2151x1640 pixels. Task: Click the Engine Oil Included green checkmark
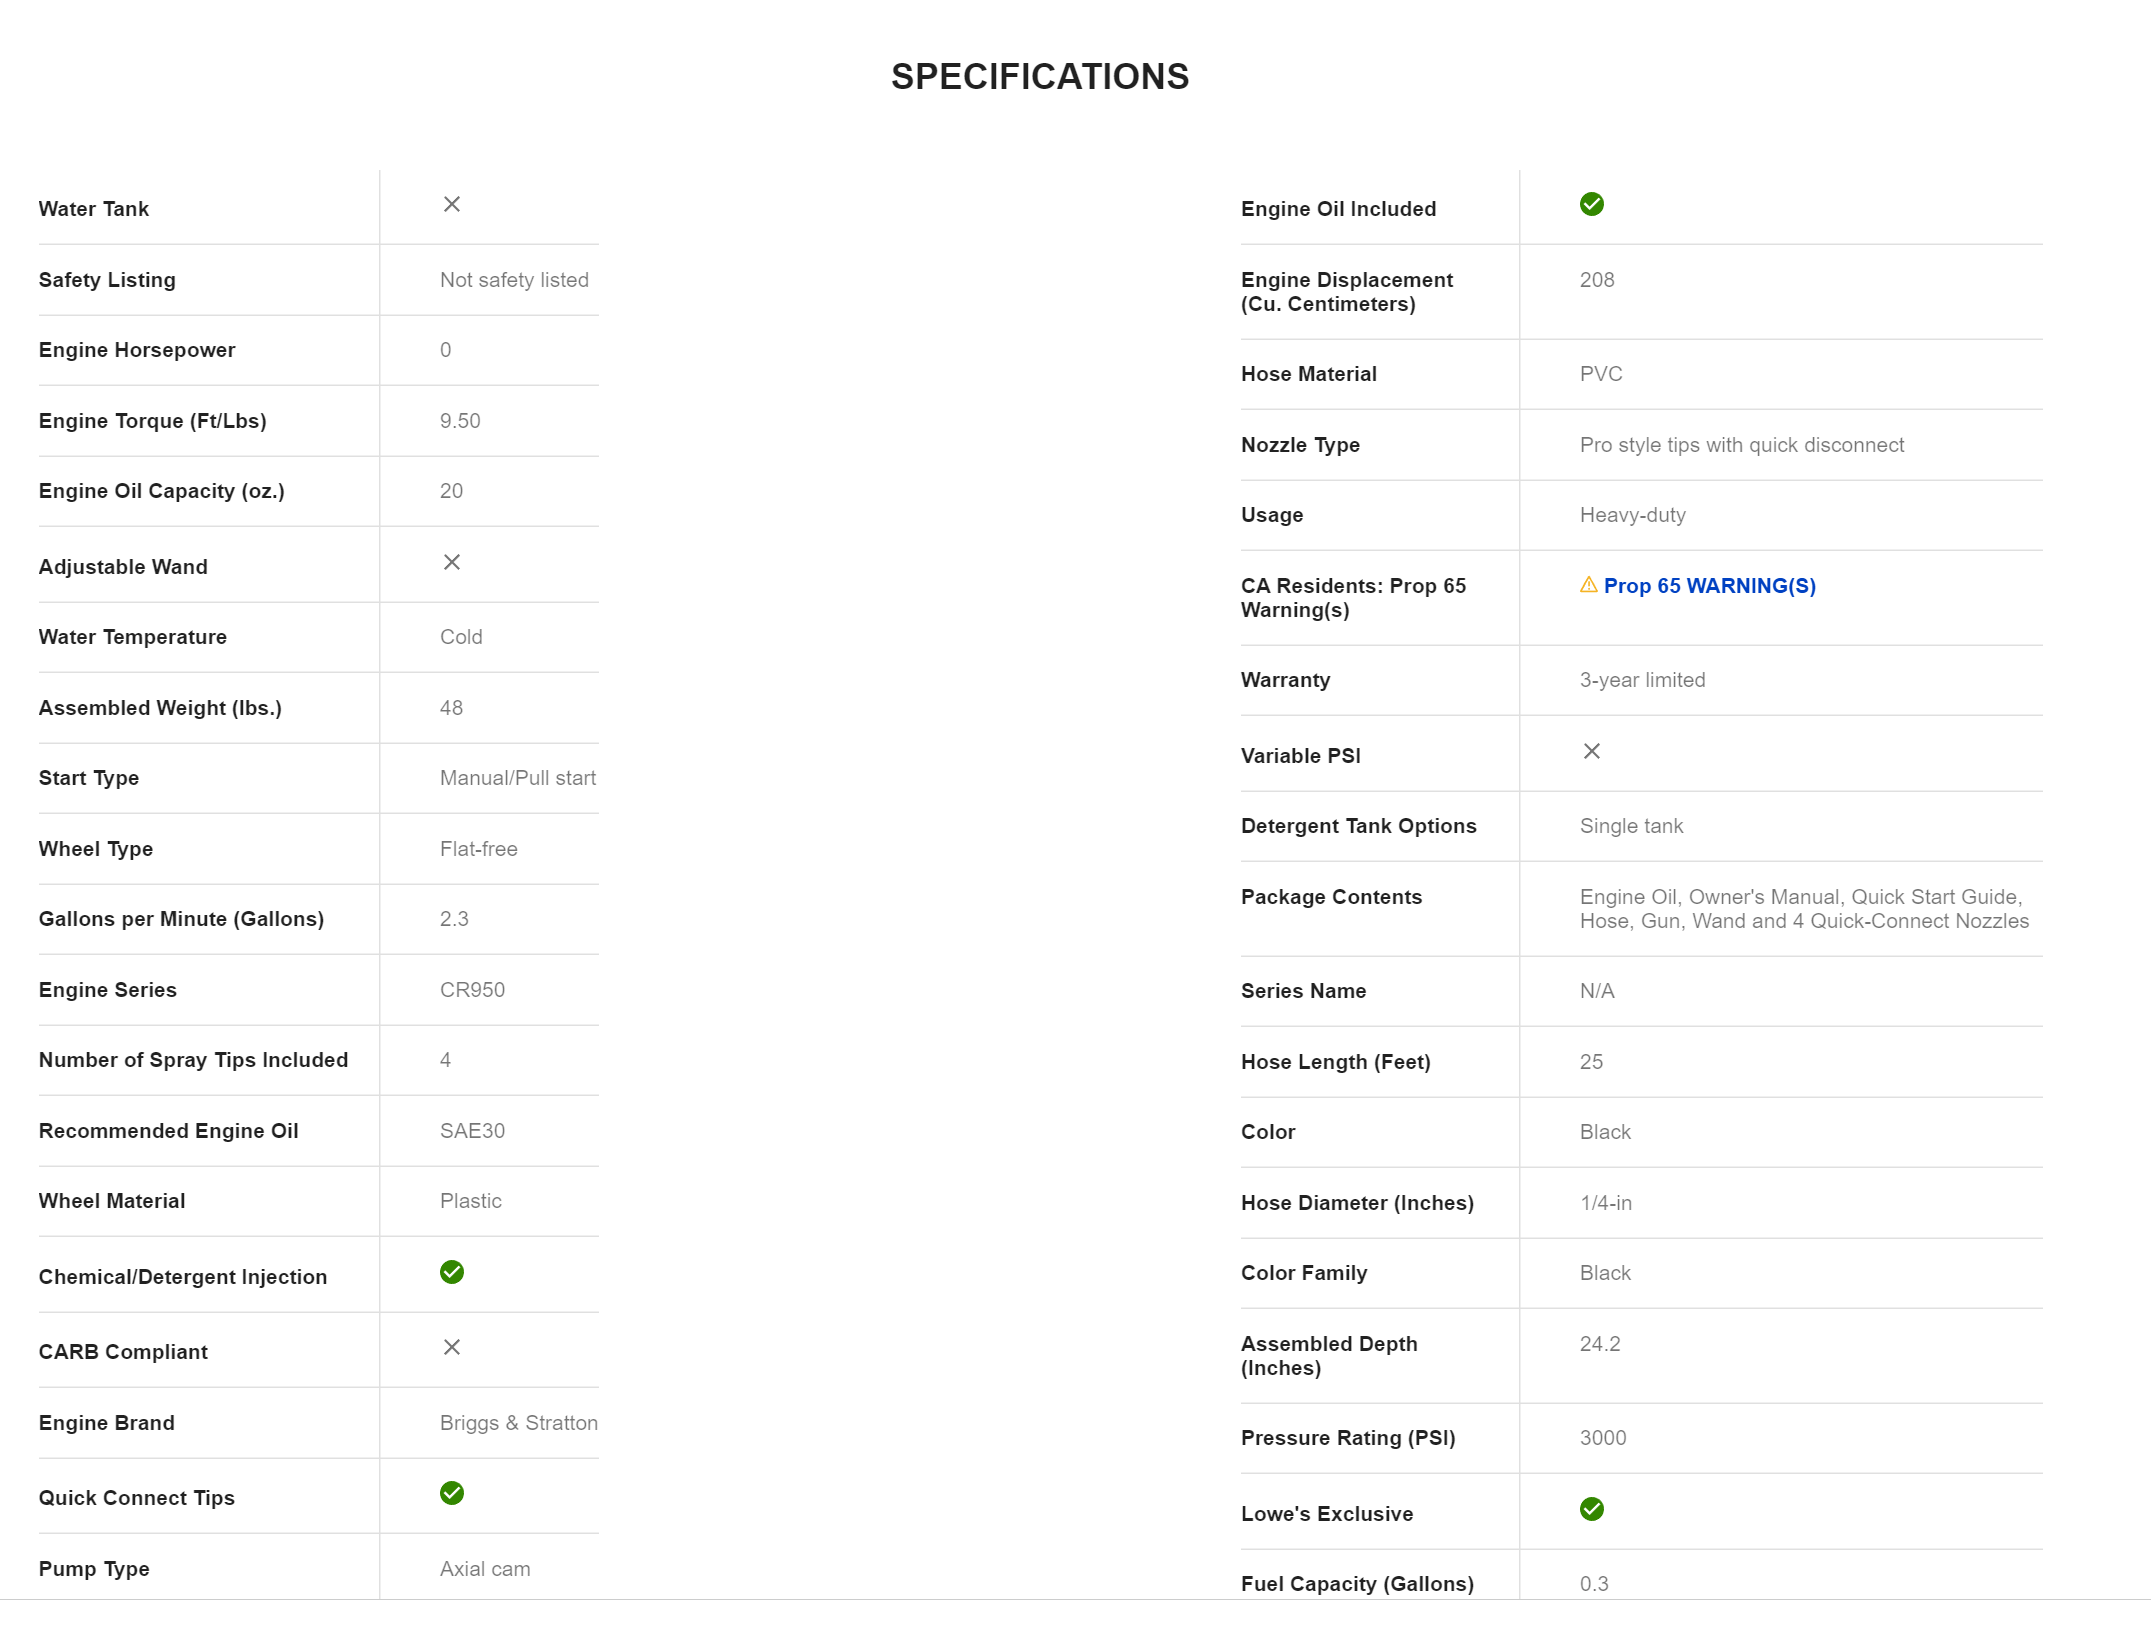pyautogui.click(x=1592, y=205)
